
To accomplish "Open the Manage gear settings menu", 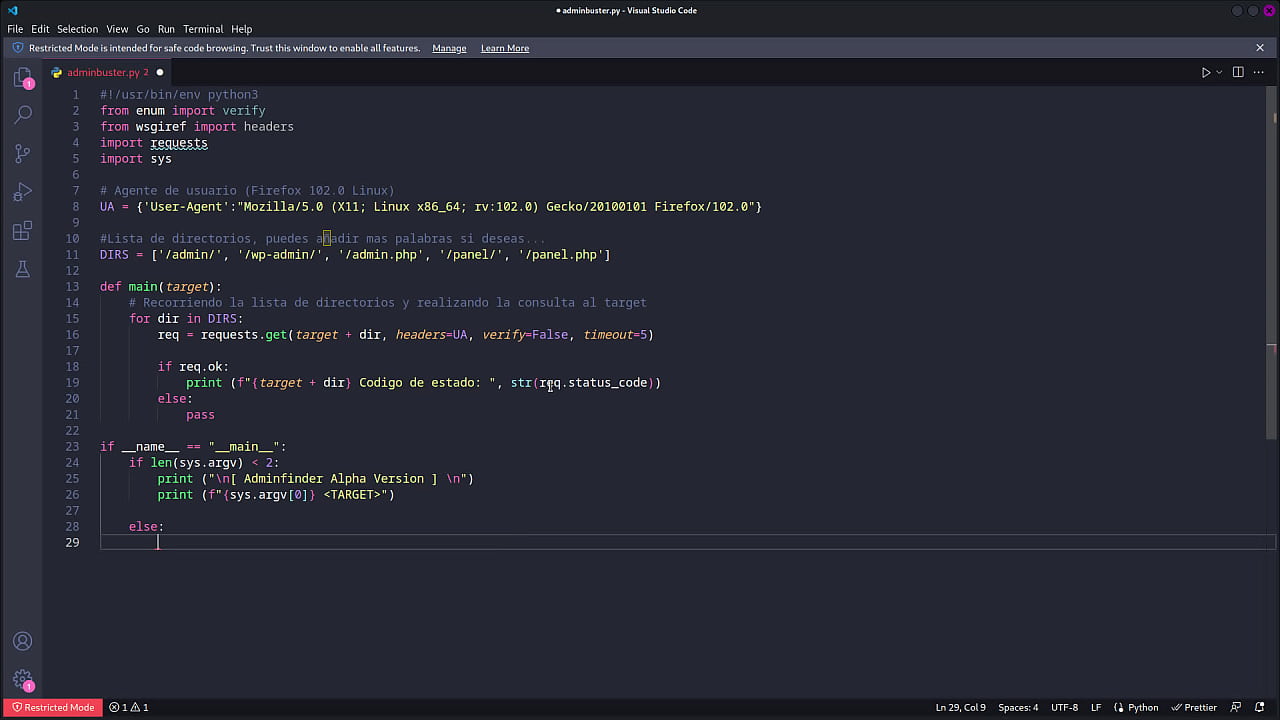I will tap(22, 679).
